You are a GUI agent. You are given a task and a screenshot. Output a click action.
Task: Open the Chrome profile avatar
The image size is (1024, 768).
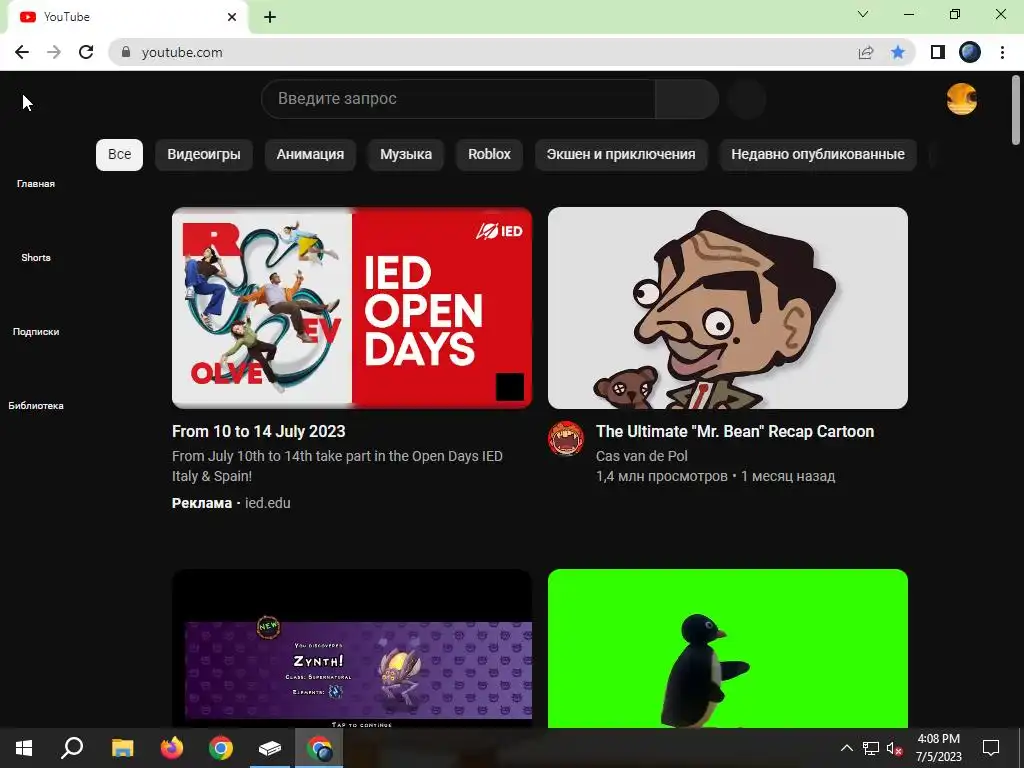970,52
